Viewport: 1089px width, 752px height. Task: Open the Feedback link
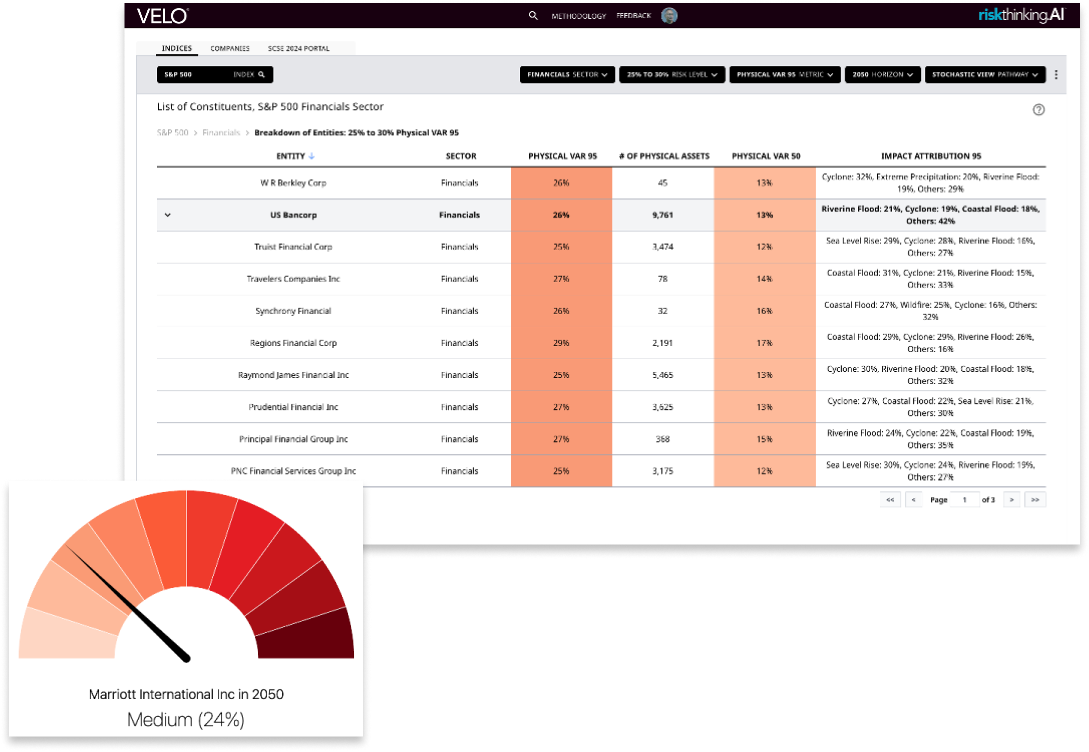coord(633,16)
